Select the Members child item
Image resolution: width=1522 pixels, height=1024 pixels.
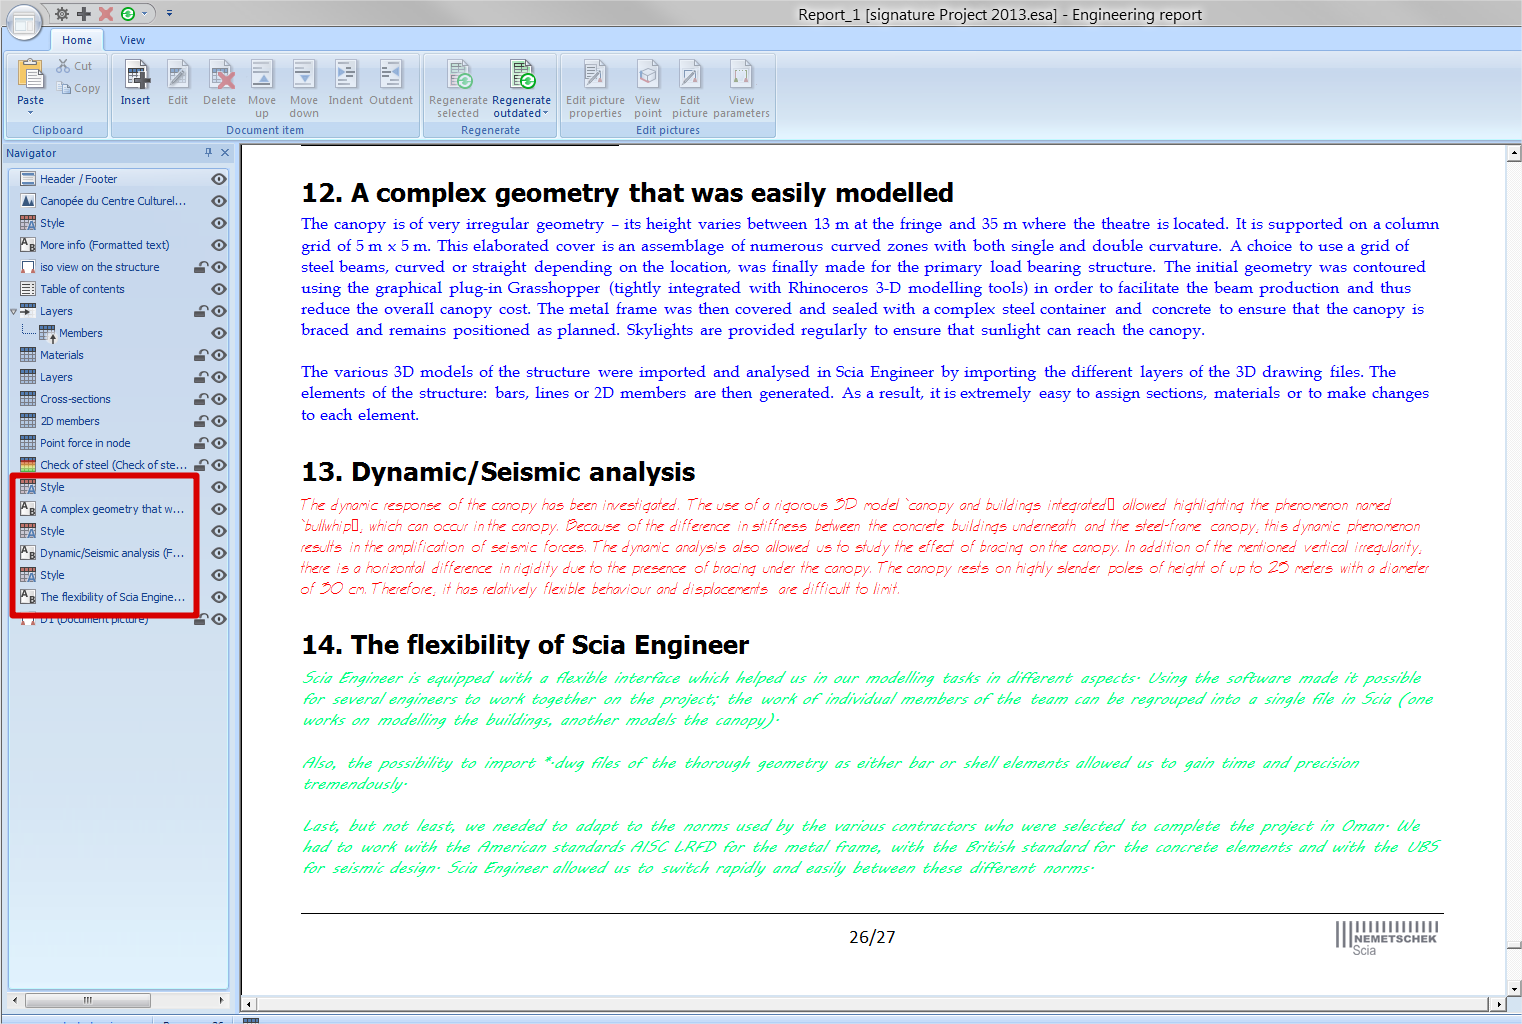80,333
